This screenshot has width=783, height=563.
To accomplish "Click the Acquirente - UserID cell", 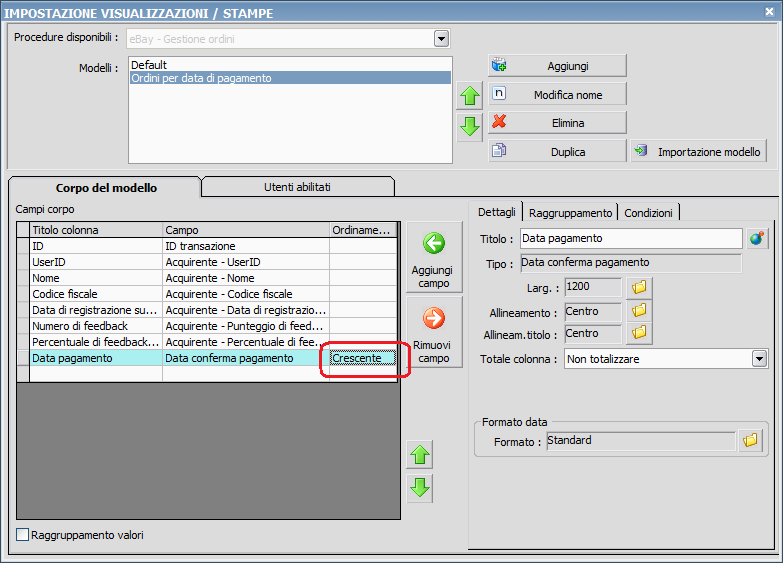I will (x=246, y=262).
